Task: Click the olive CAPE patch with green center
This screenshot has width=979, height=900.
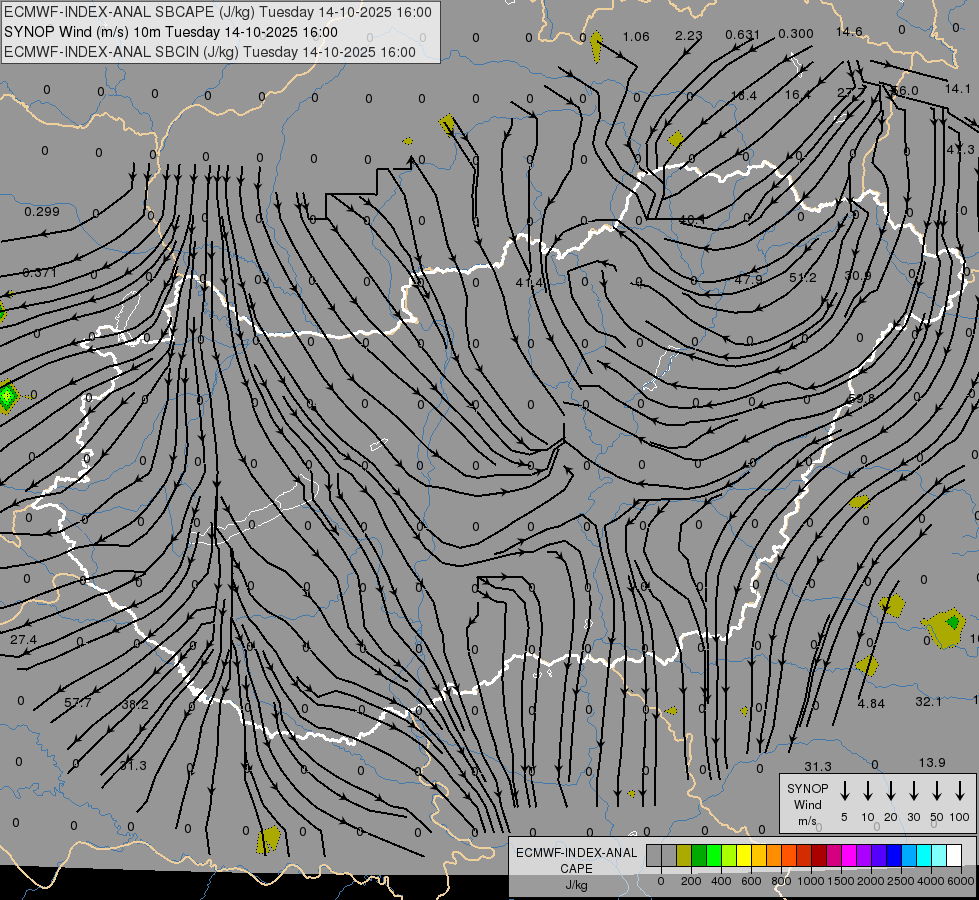Action: coord(947,626)
